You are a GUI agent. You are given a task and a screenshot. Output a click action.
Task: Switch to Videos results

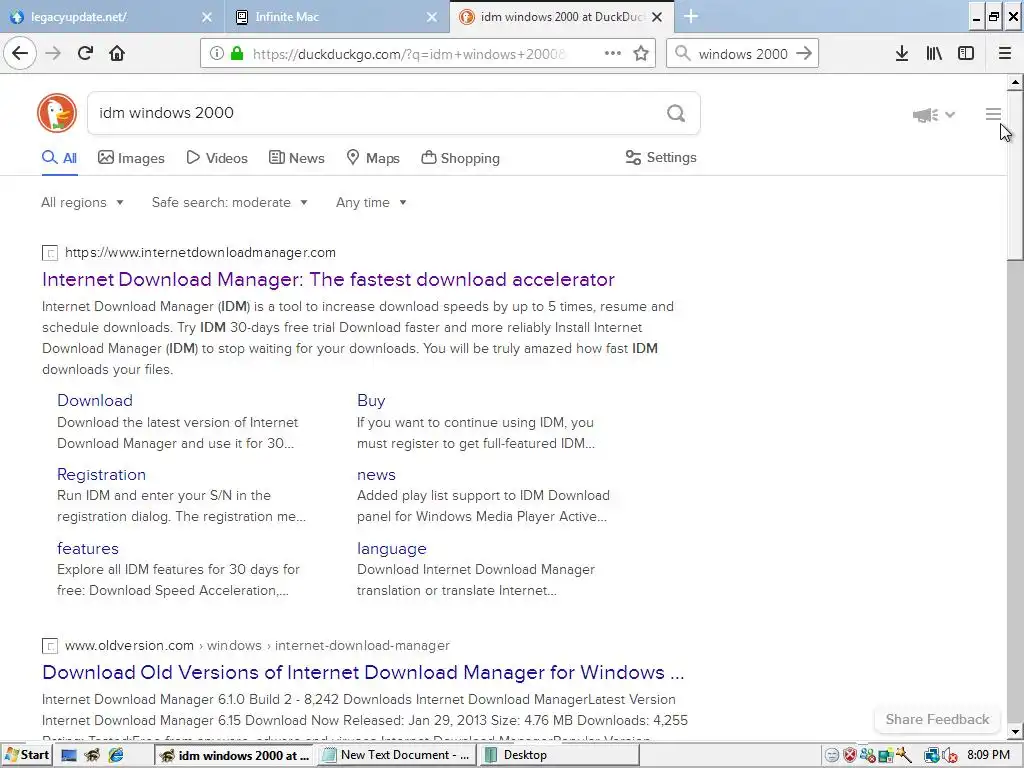(217, 158)
